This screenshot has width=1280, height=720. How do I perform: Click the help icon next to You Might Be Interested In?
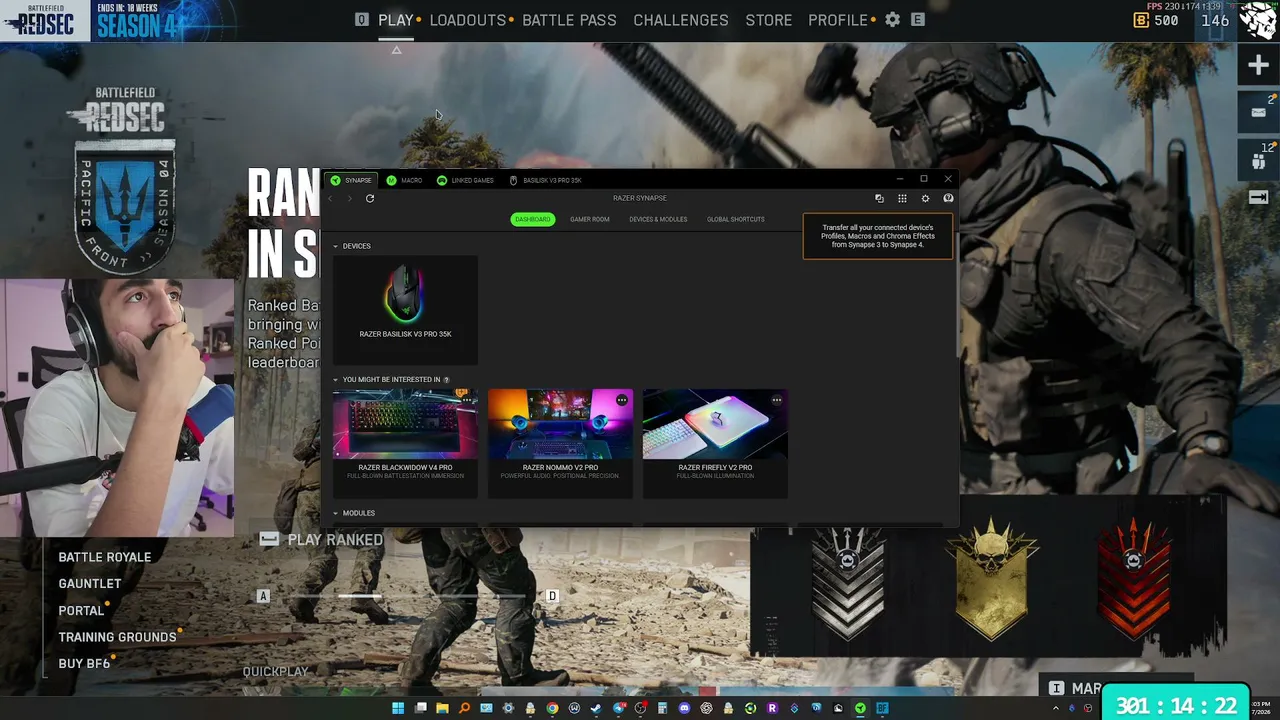tap(446, 380)
